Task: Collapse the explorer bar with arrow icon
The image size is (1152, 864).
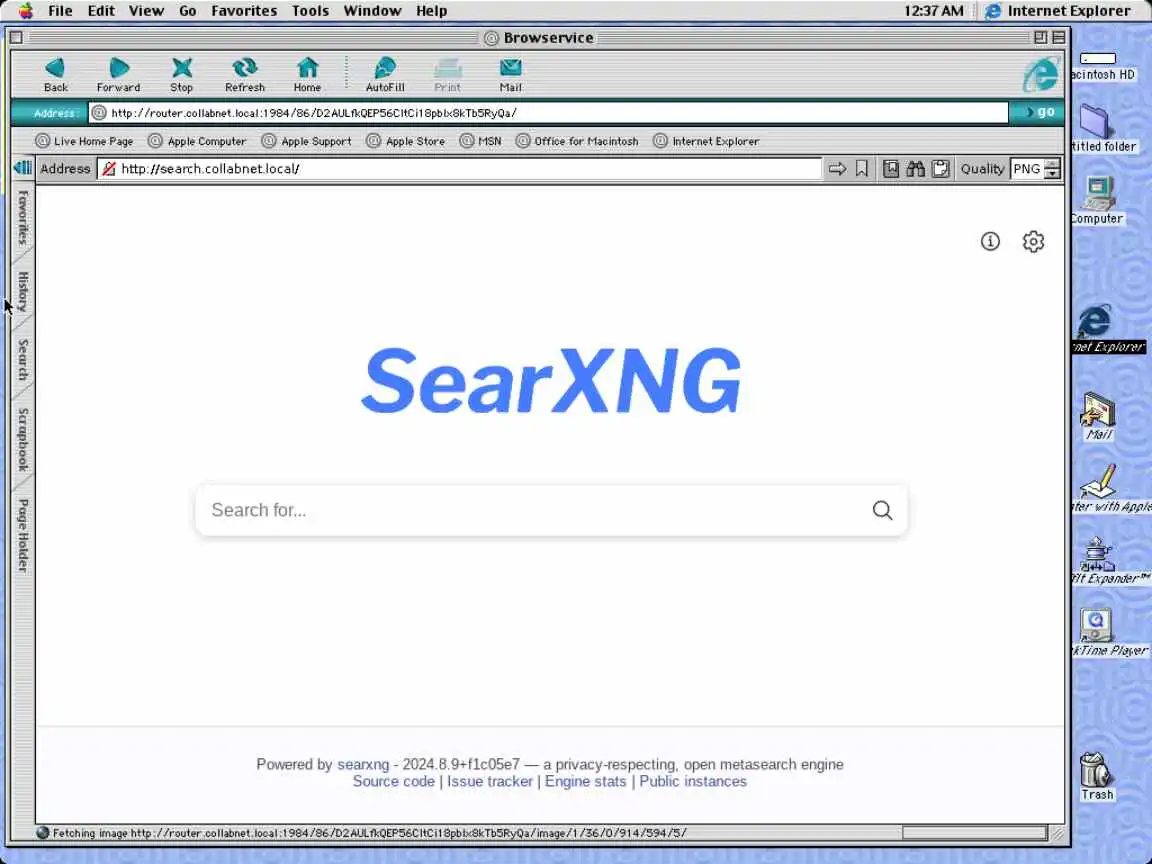Action: [23, 168]
